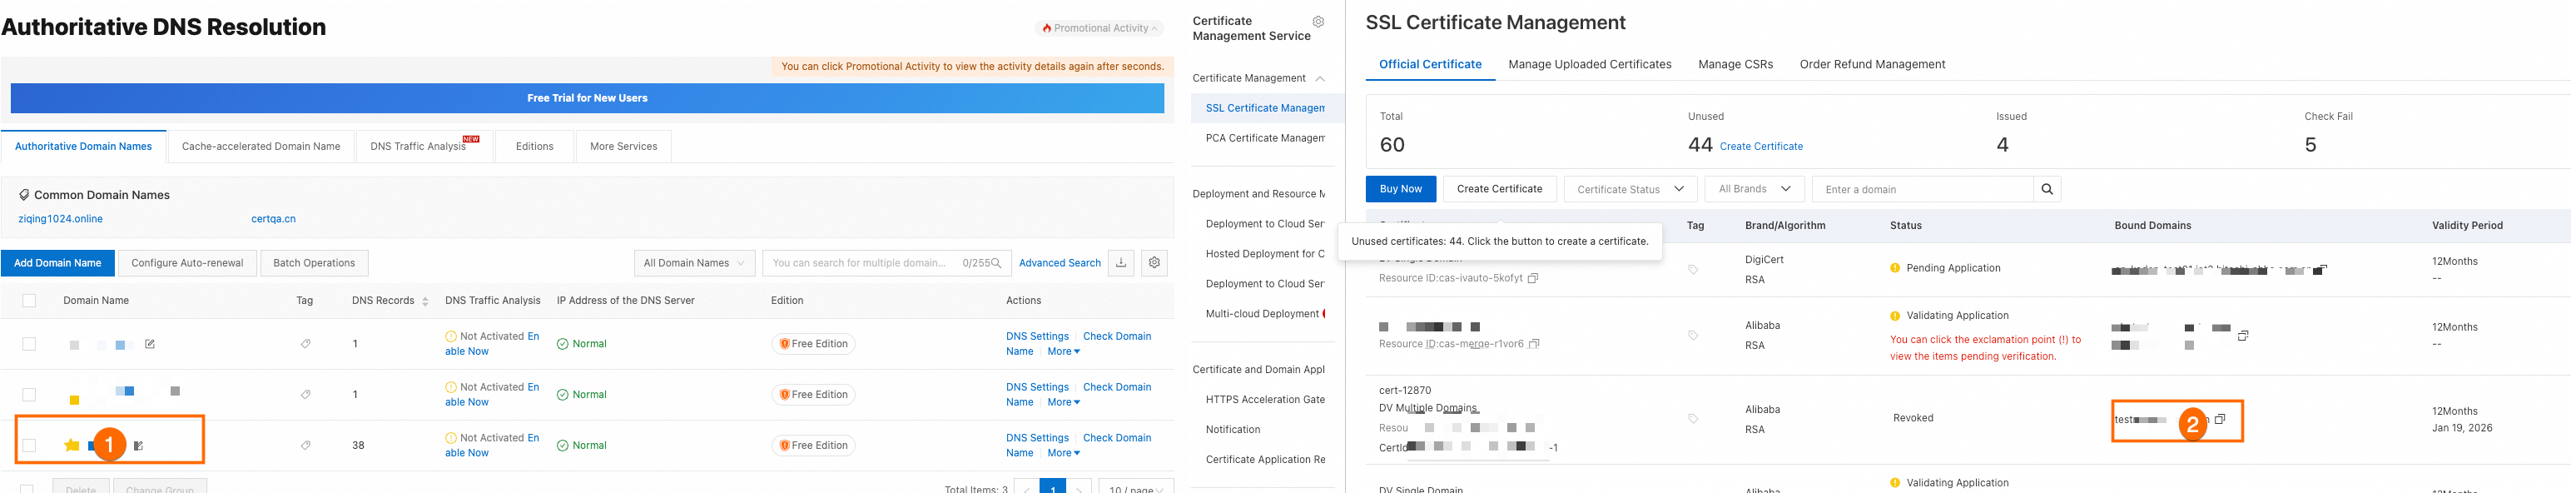Toggle the select-all checkbox in Domain Name header

point(29,301)
